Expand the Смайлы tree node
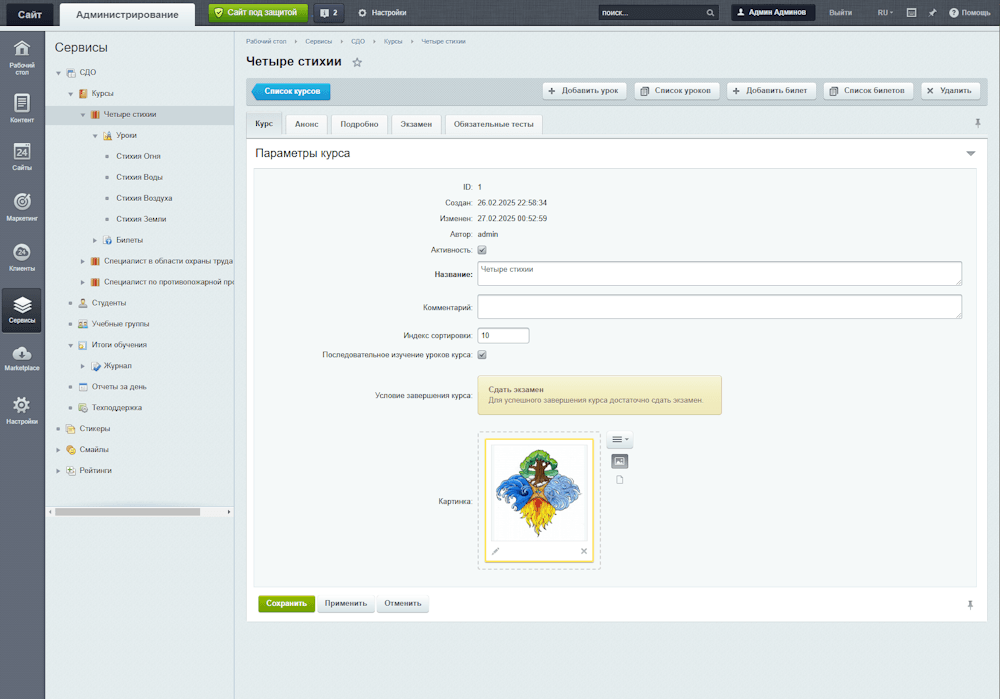Screen dimensions: 1000x699 [x=58, y=450]
